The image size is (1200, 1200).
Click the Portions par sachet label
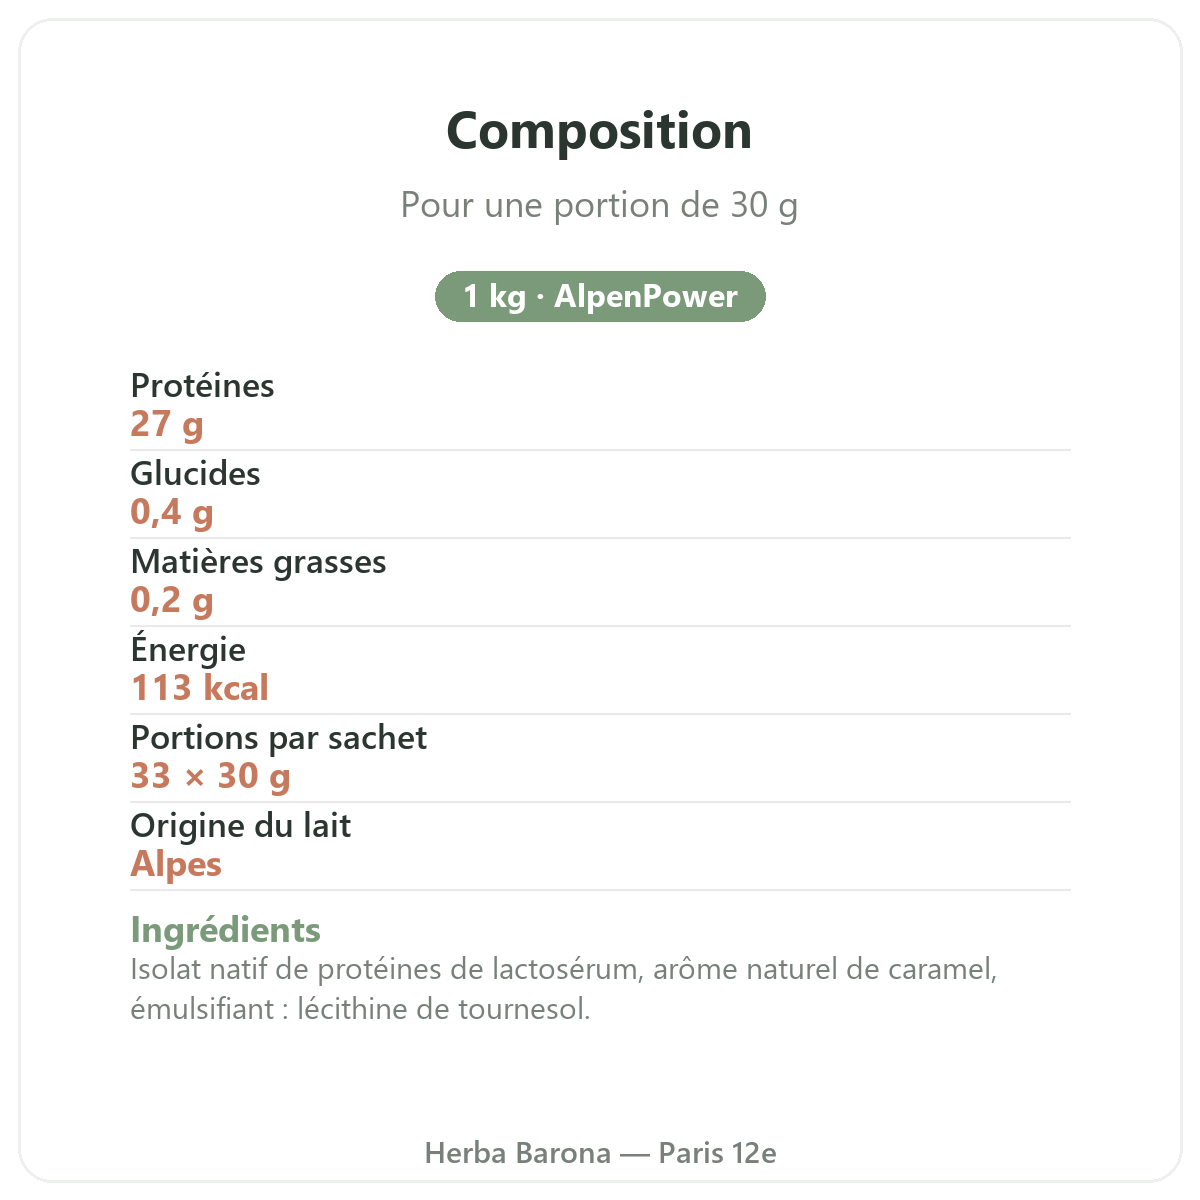tap(279, 738)
